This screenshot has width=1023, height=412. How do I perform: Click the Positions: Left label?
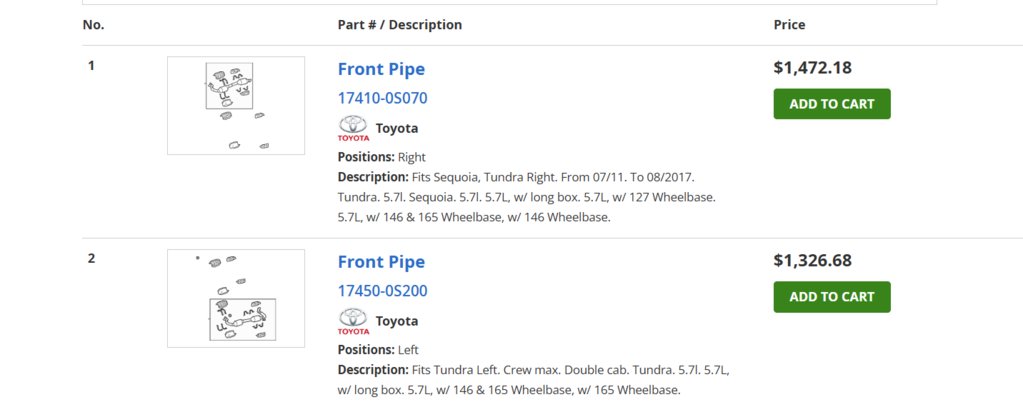tap(378, 350)
